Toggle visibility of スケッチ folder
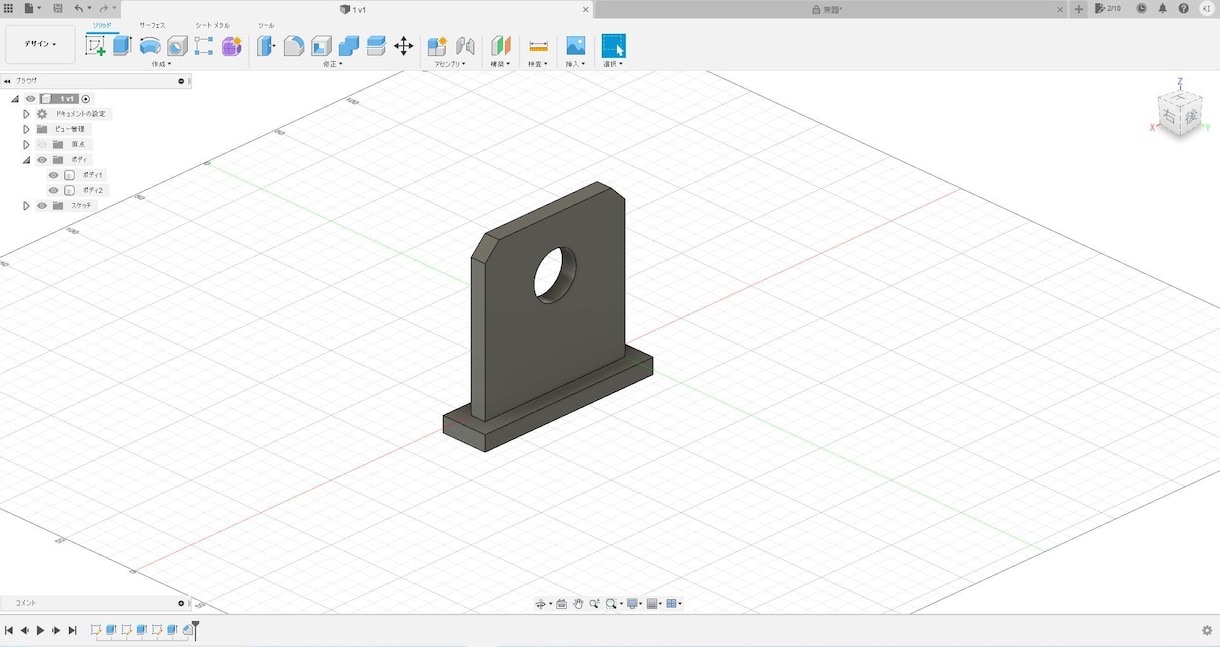 (42, 206)
